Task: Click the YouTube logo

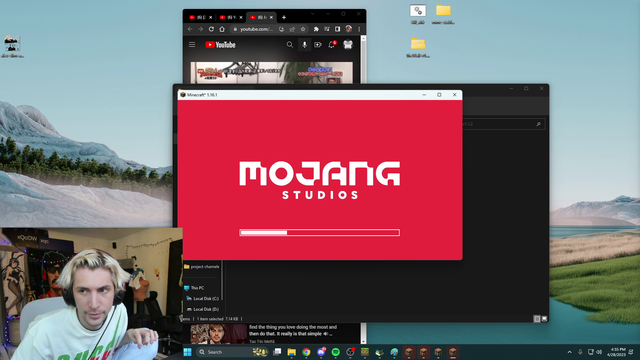Action: pos(220,44)
